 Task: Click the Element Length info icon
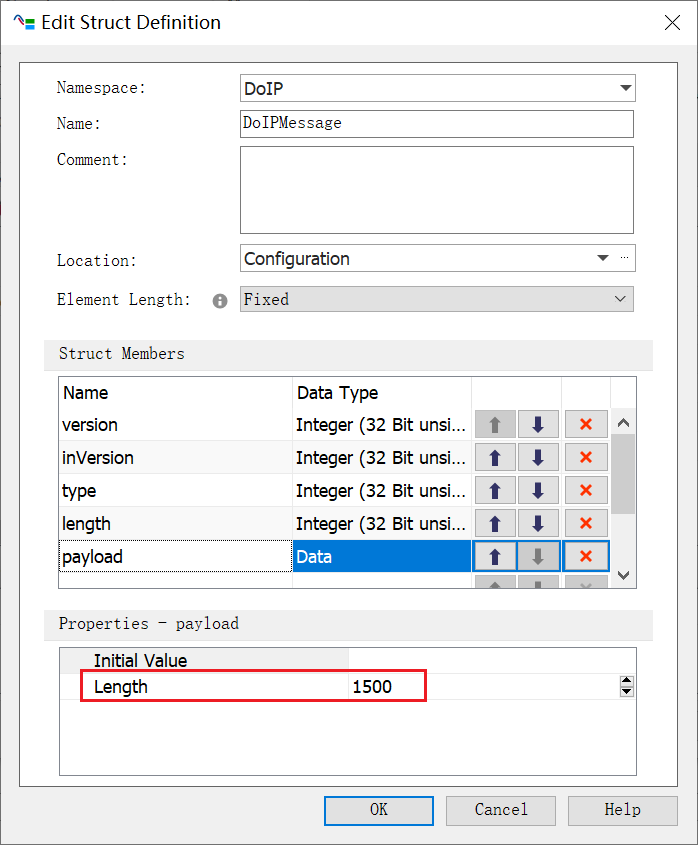tap(220, 300)
